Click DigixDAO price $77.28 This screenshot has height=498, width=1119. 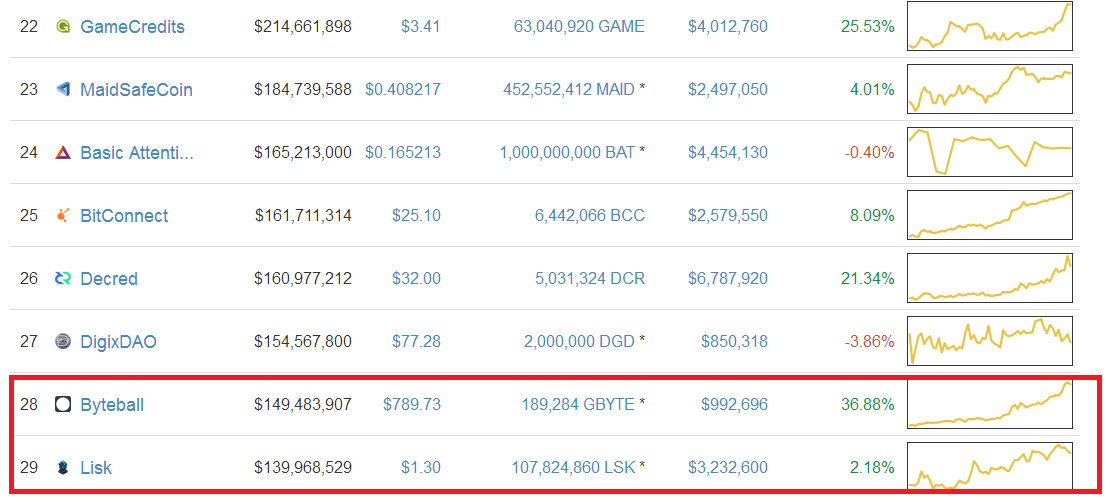[416, 342]
